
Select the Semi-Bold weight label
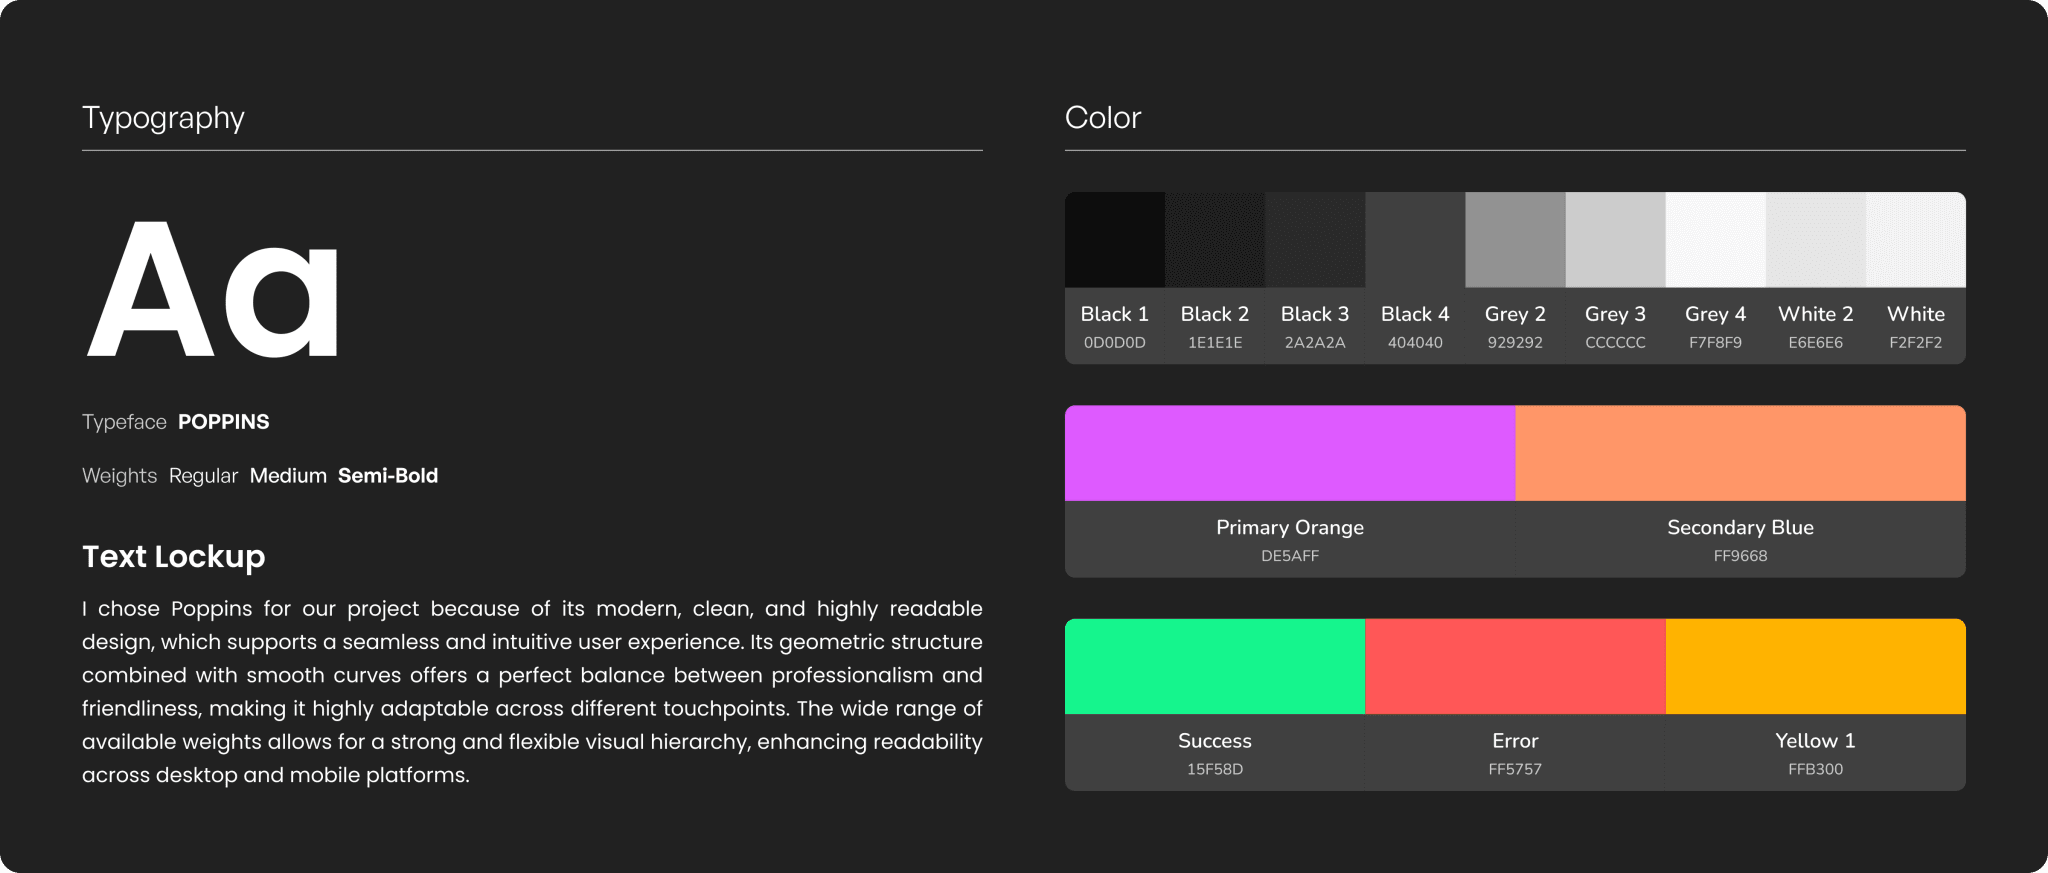coord(388,476)
